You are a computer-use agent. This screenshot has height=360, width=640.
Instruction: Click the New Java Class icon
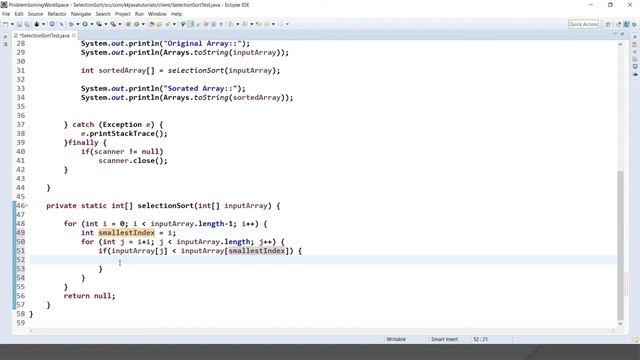(x=137, y=24)
